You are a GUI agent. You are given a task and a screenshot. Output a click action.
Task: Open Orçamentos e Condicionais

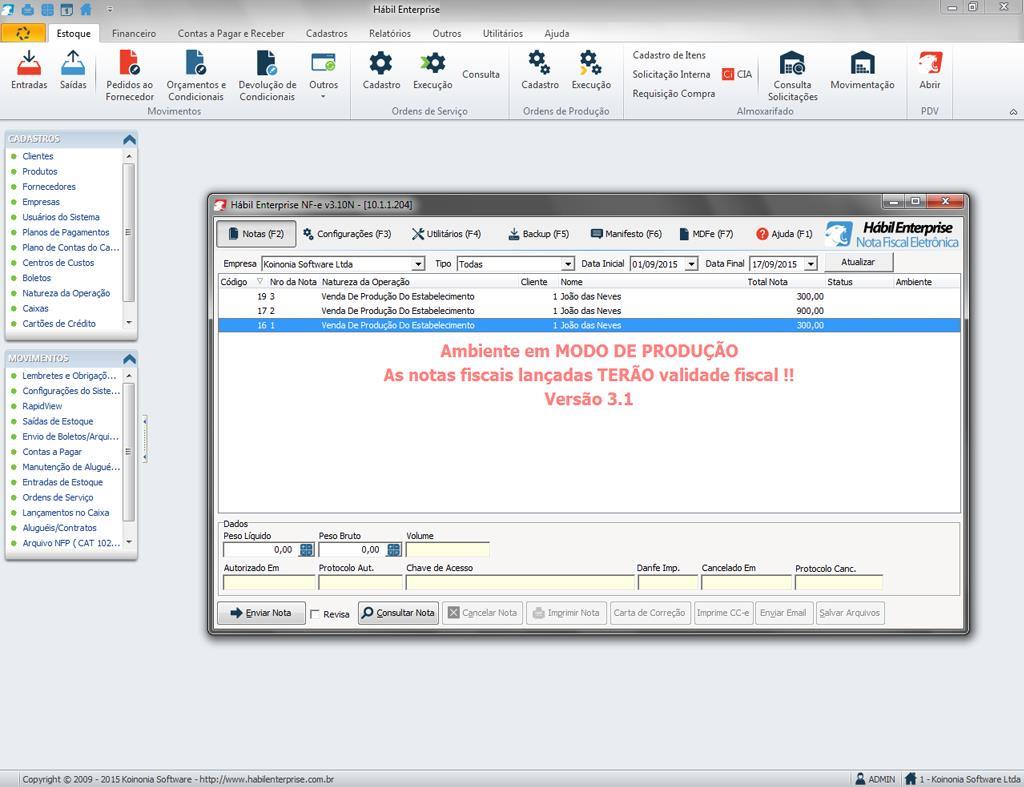point(196,76)
